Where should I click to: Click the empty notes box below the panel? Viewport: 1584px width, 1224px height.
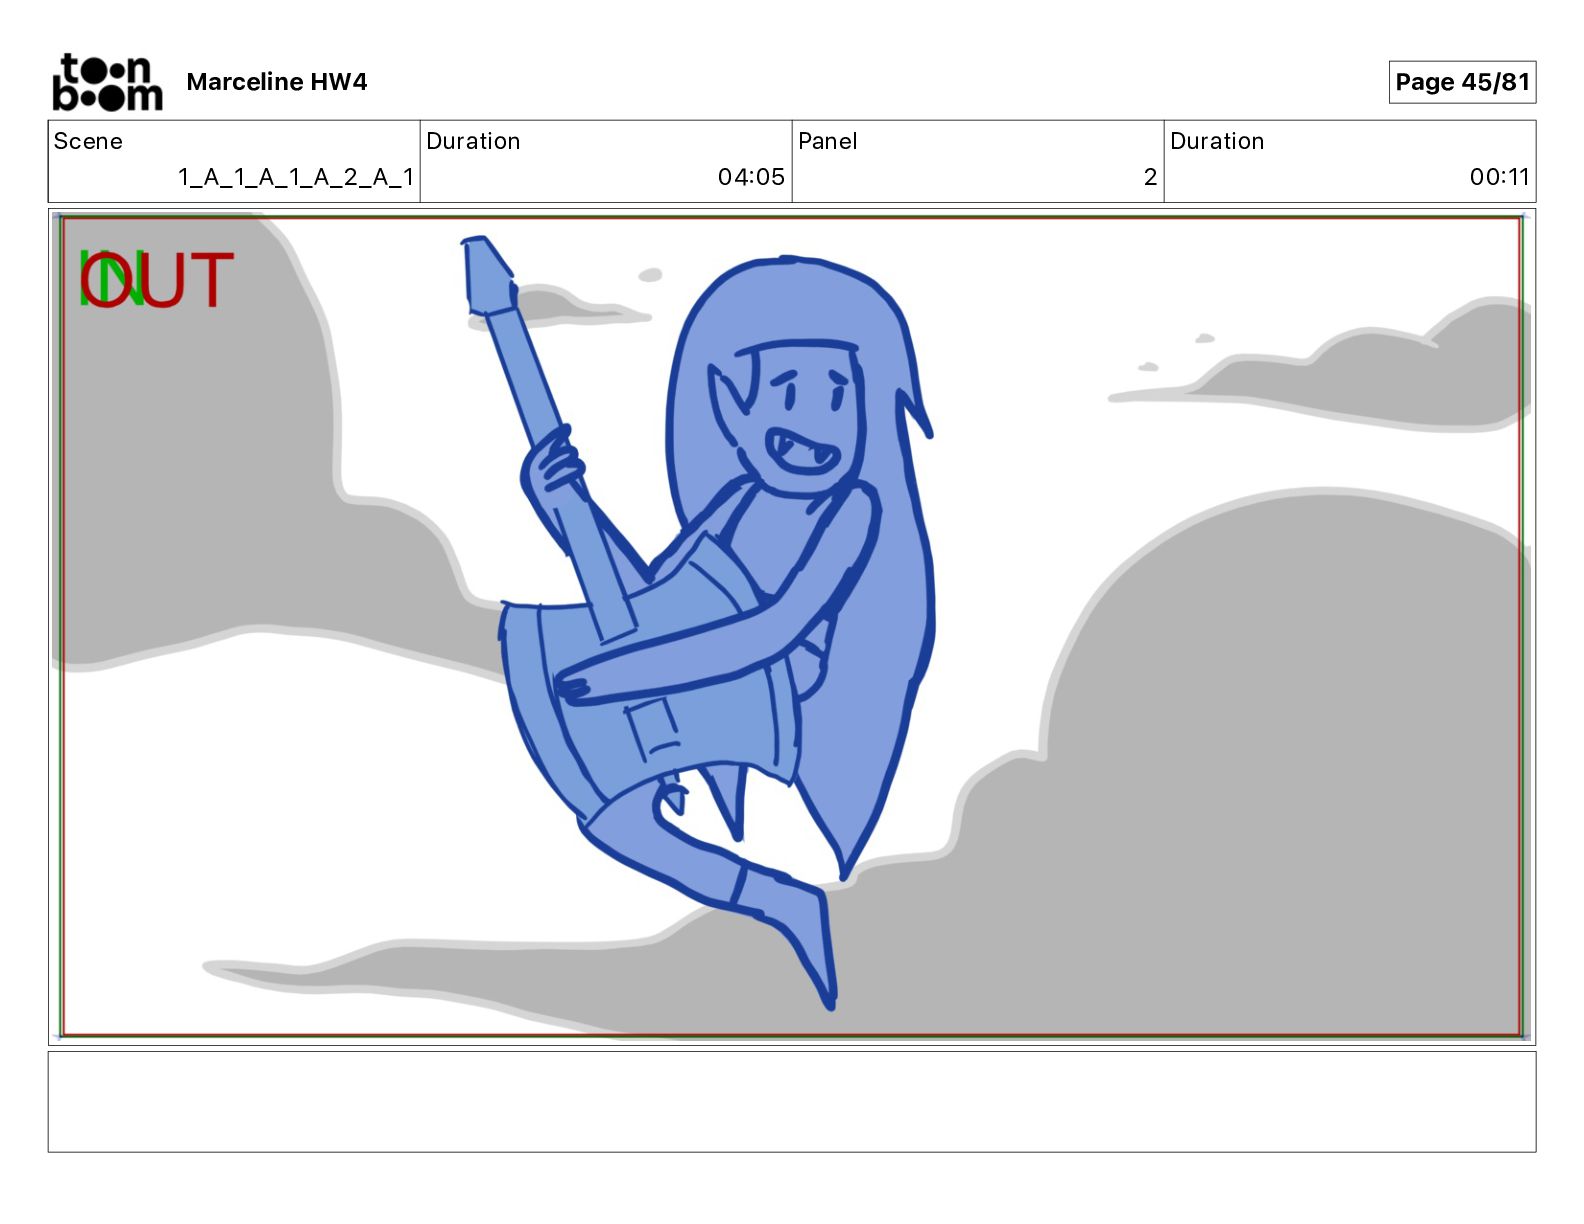792,1101
